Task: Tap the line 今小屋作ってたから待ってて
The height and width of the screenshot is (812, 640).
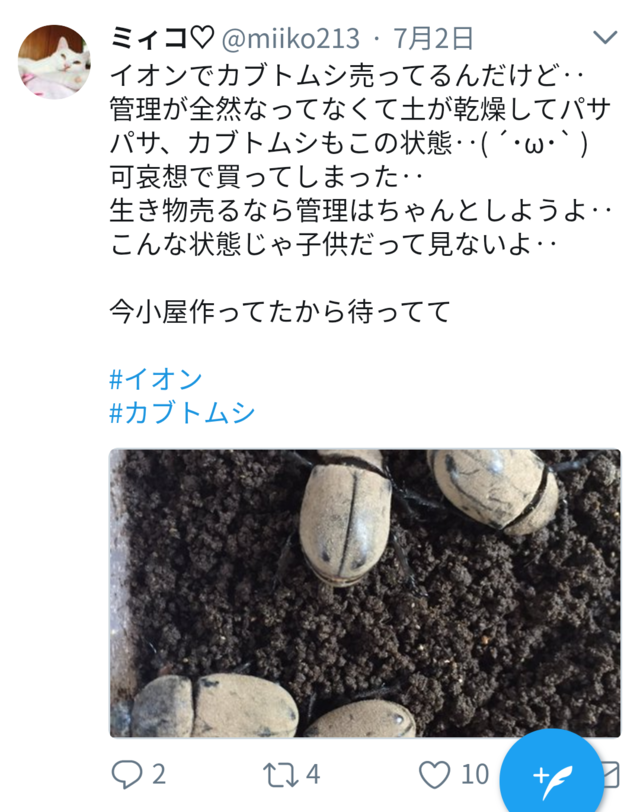Action: tap(280, 312)
